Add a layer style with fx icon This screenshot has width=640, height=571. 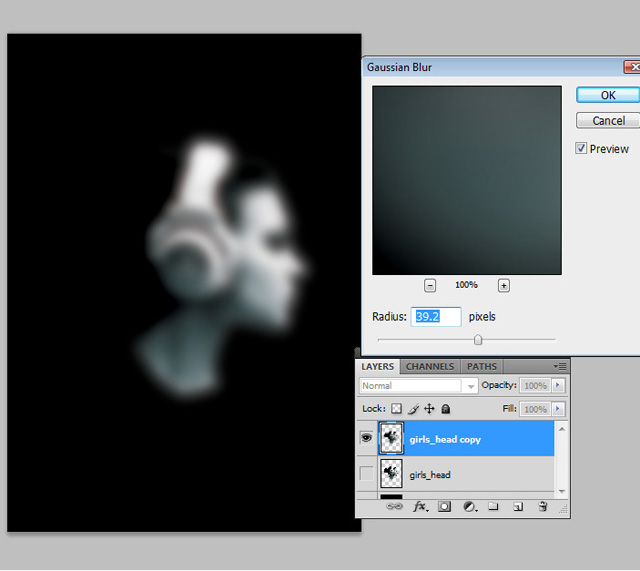[420, 507]
